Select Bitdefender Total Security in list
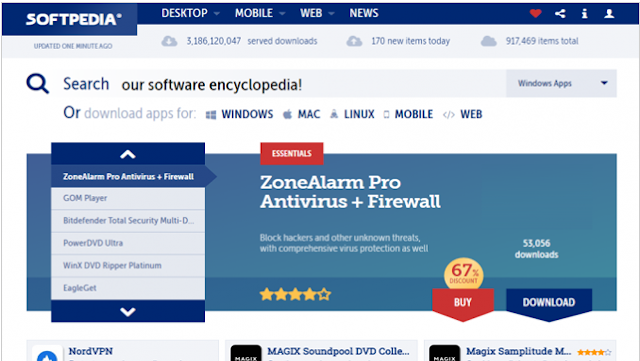640x361 pixels. pyautogui.click(x=128, y=221)
